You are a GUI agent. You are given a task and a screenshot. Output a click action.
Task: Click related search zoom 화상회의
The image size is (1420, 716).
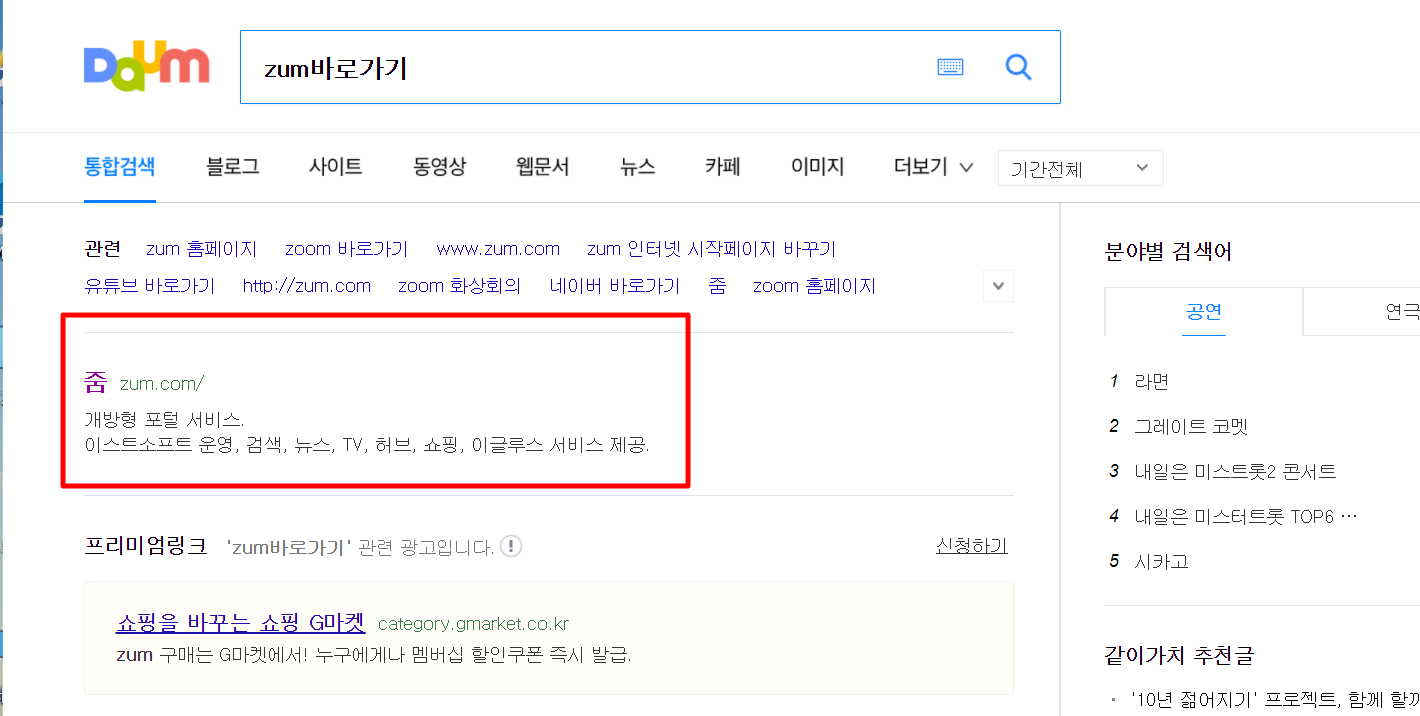pyautogui.click(x=460, y=286)
